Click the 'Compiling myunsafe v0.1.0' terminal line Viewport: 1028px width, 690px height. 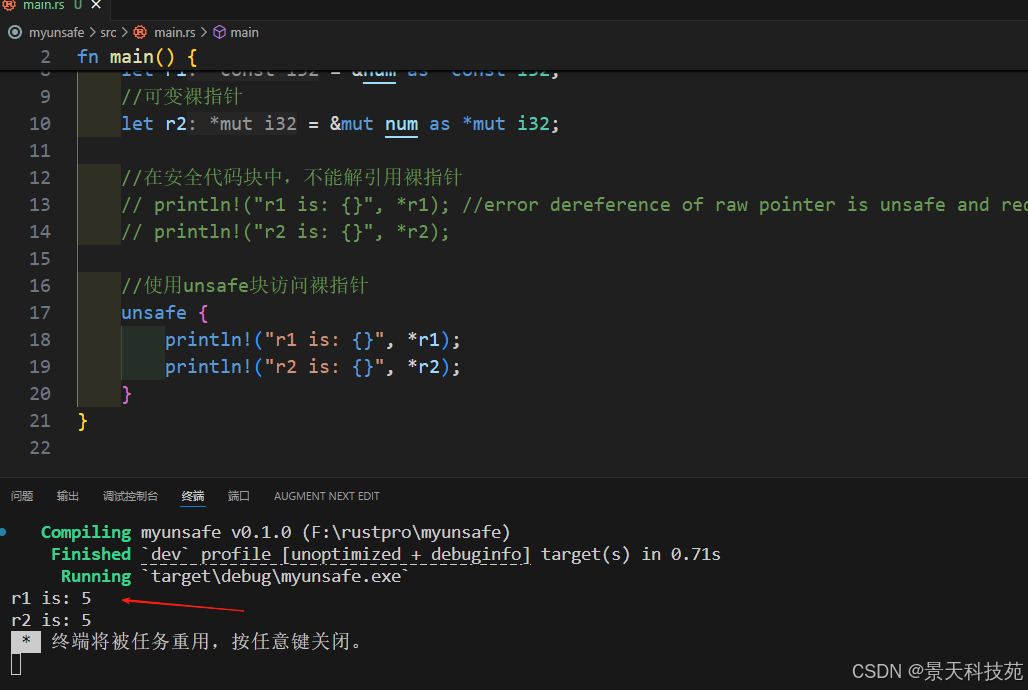pos(275,532)
